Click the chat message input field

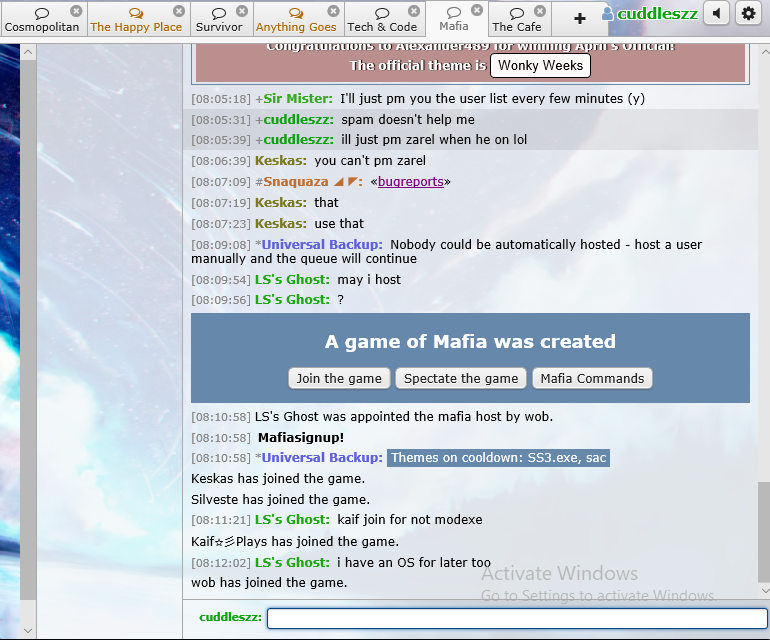click(x=517, y=618)
